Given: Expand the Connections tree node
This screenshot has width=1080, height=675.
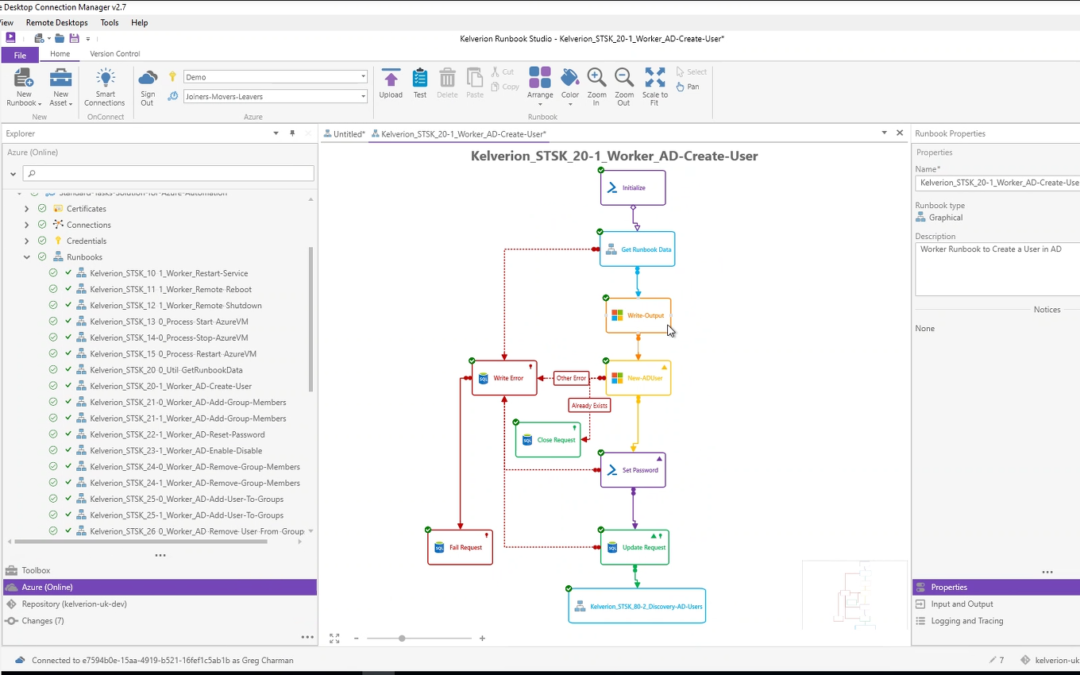Looking at the screenshot, I should [x=26, y=225].
